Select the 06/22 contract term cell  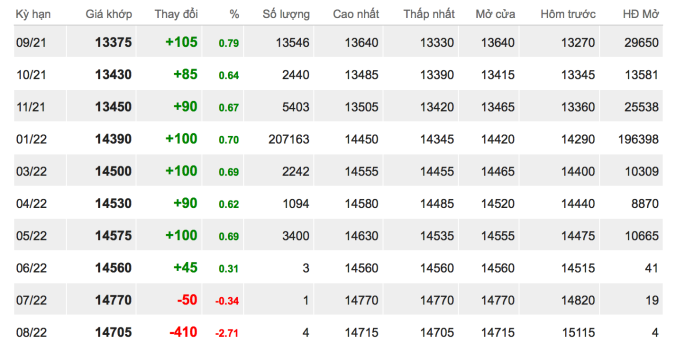tap(31, 268)
